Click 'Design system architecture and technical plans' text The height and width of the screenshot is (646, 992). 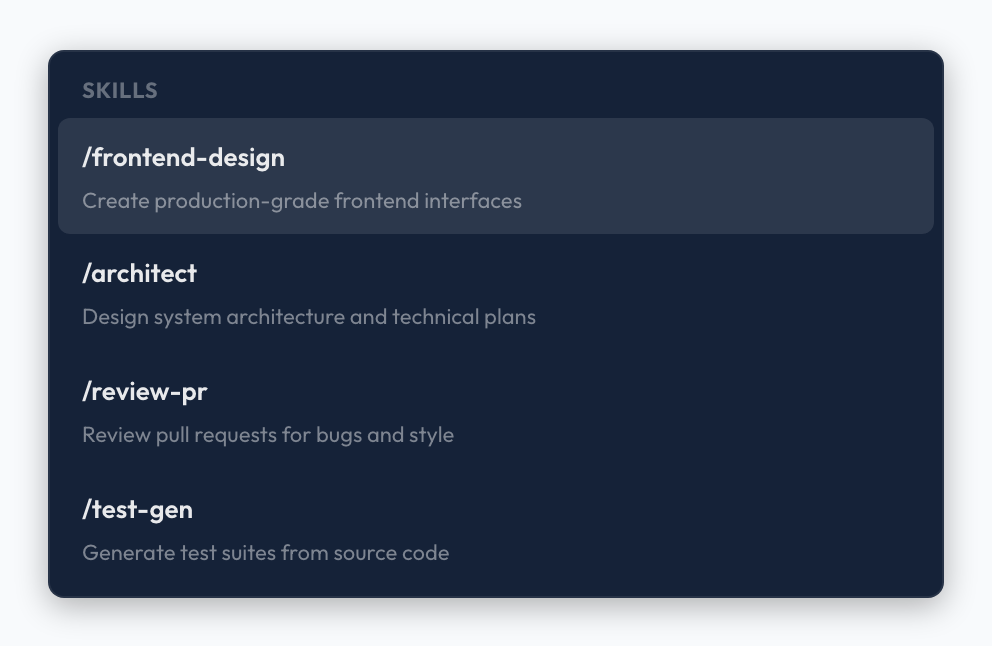308,317
